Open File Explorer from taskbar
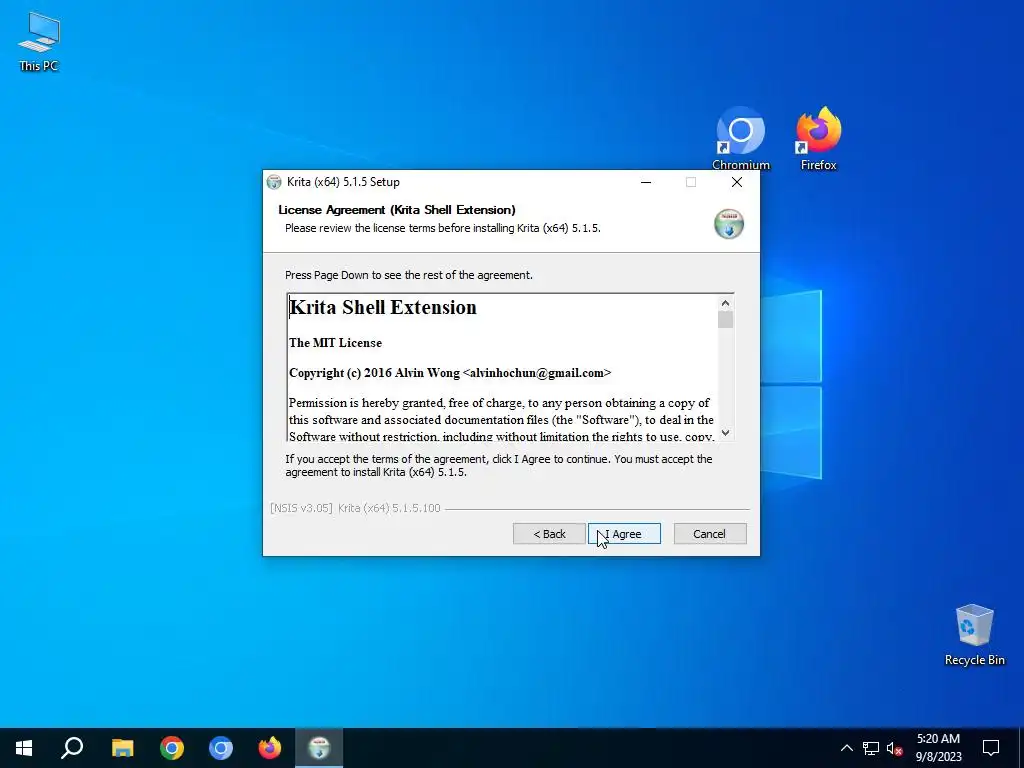 [122, 748]
